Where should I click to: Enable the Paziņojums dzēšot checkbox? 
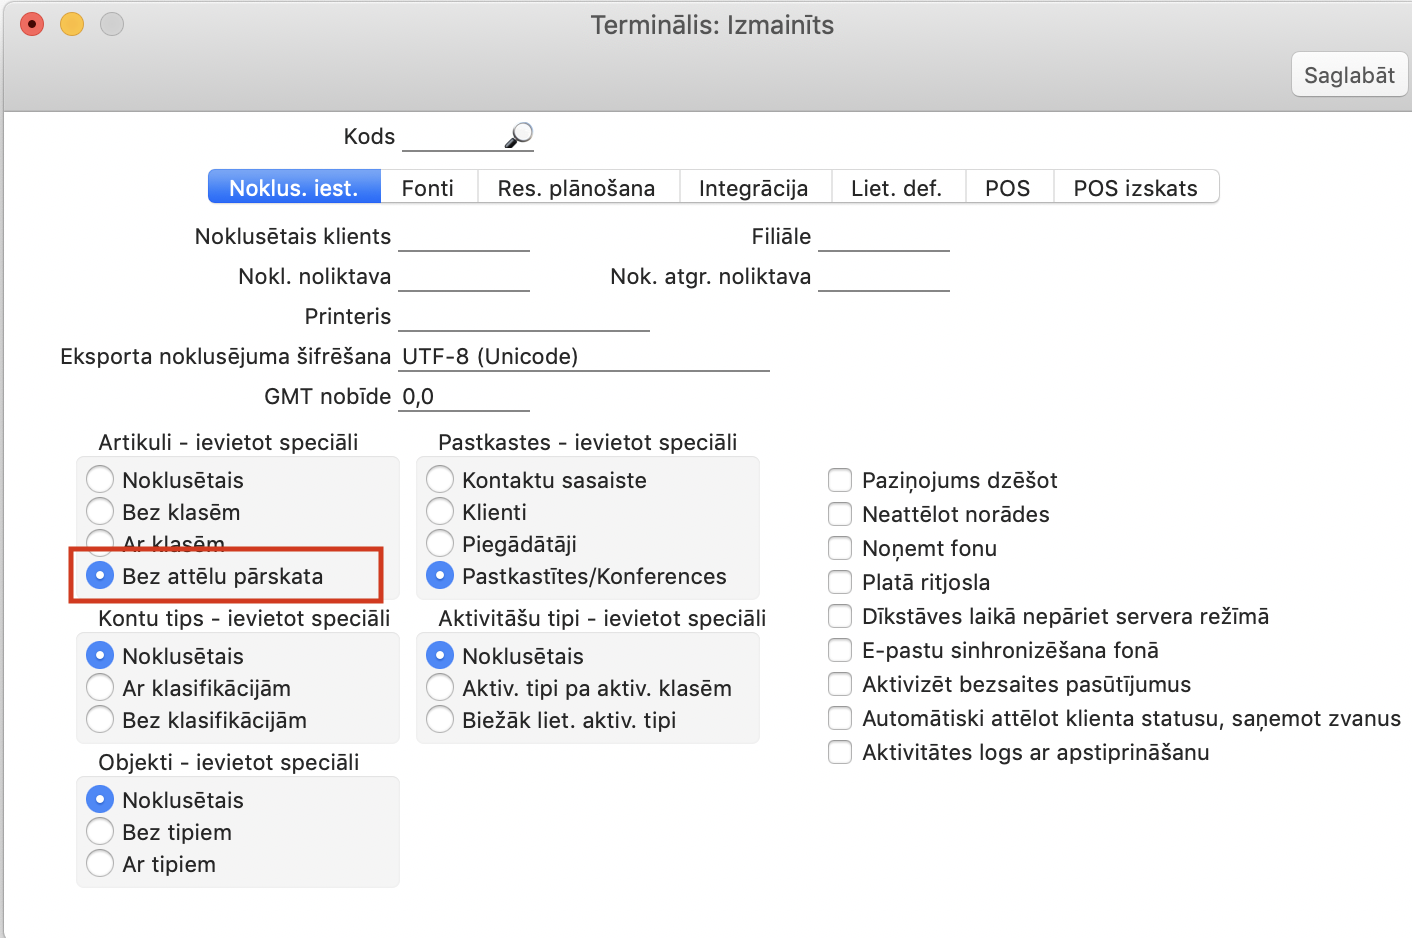[840, 480]
